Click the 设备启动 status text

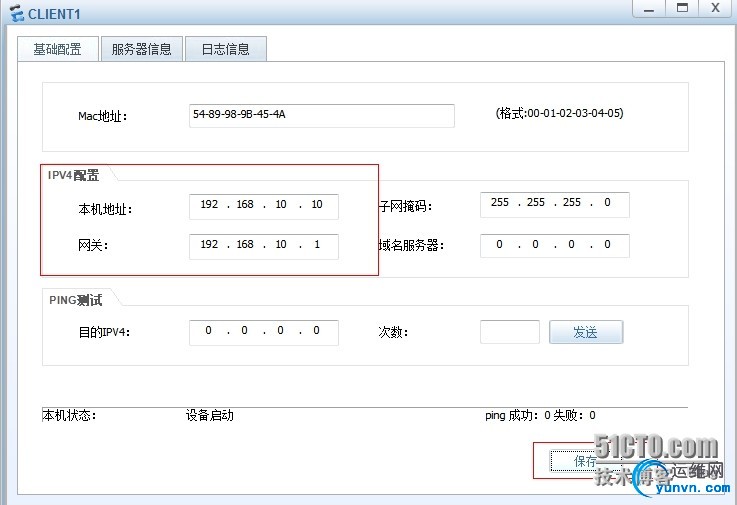210,415
